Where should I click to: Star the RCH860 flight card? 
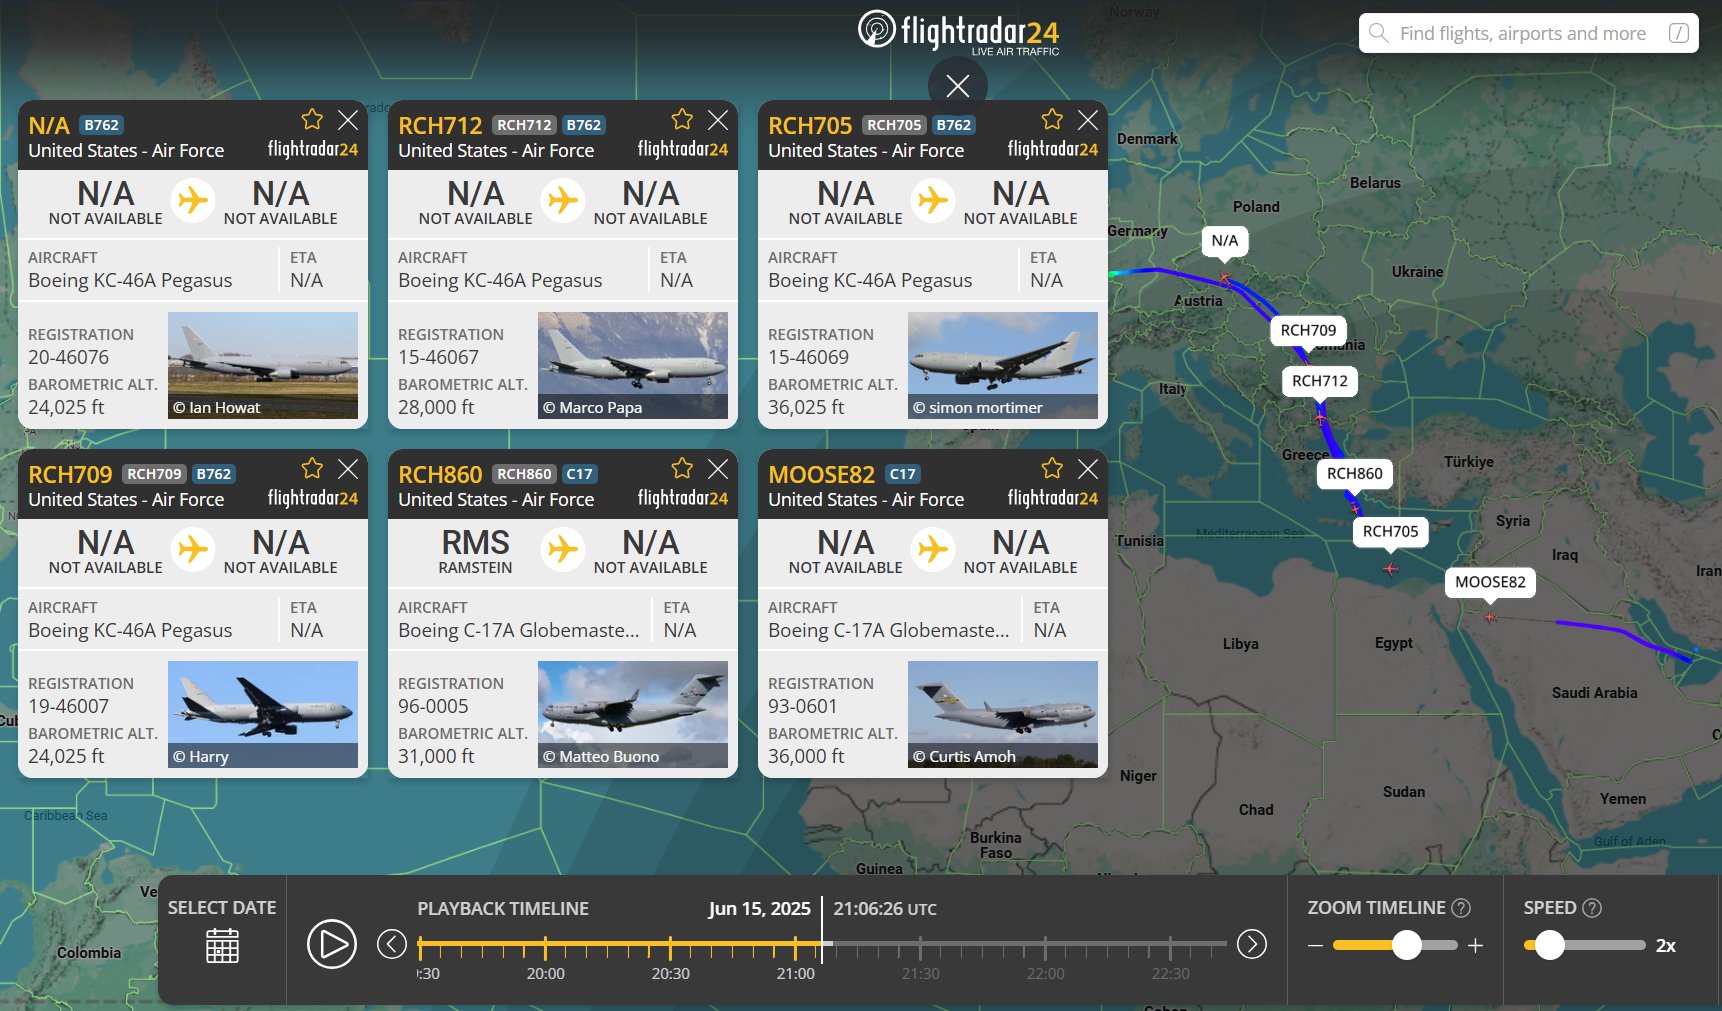[682, 469]
